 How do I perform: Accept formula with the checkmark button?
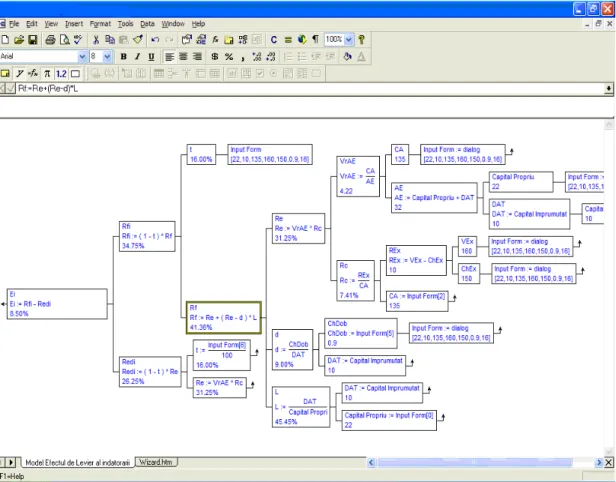point(11,89)
